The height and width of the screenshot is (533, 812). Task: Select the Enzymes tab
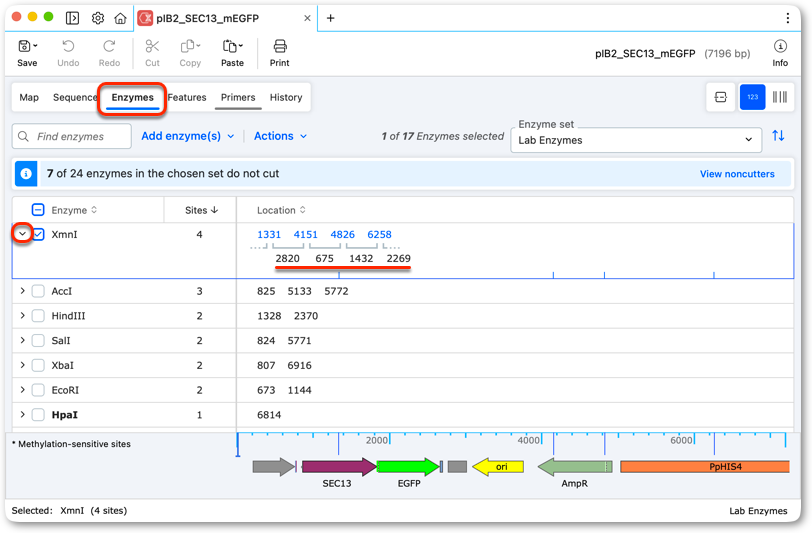pyautogui.click(x=133, y=97)
